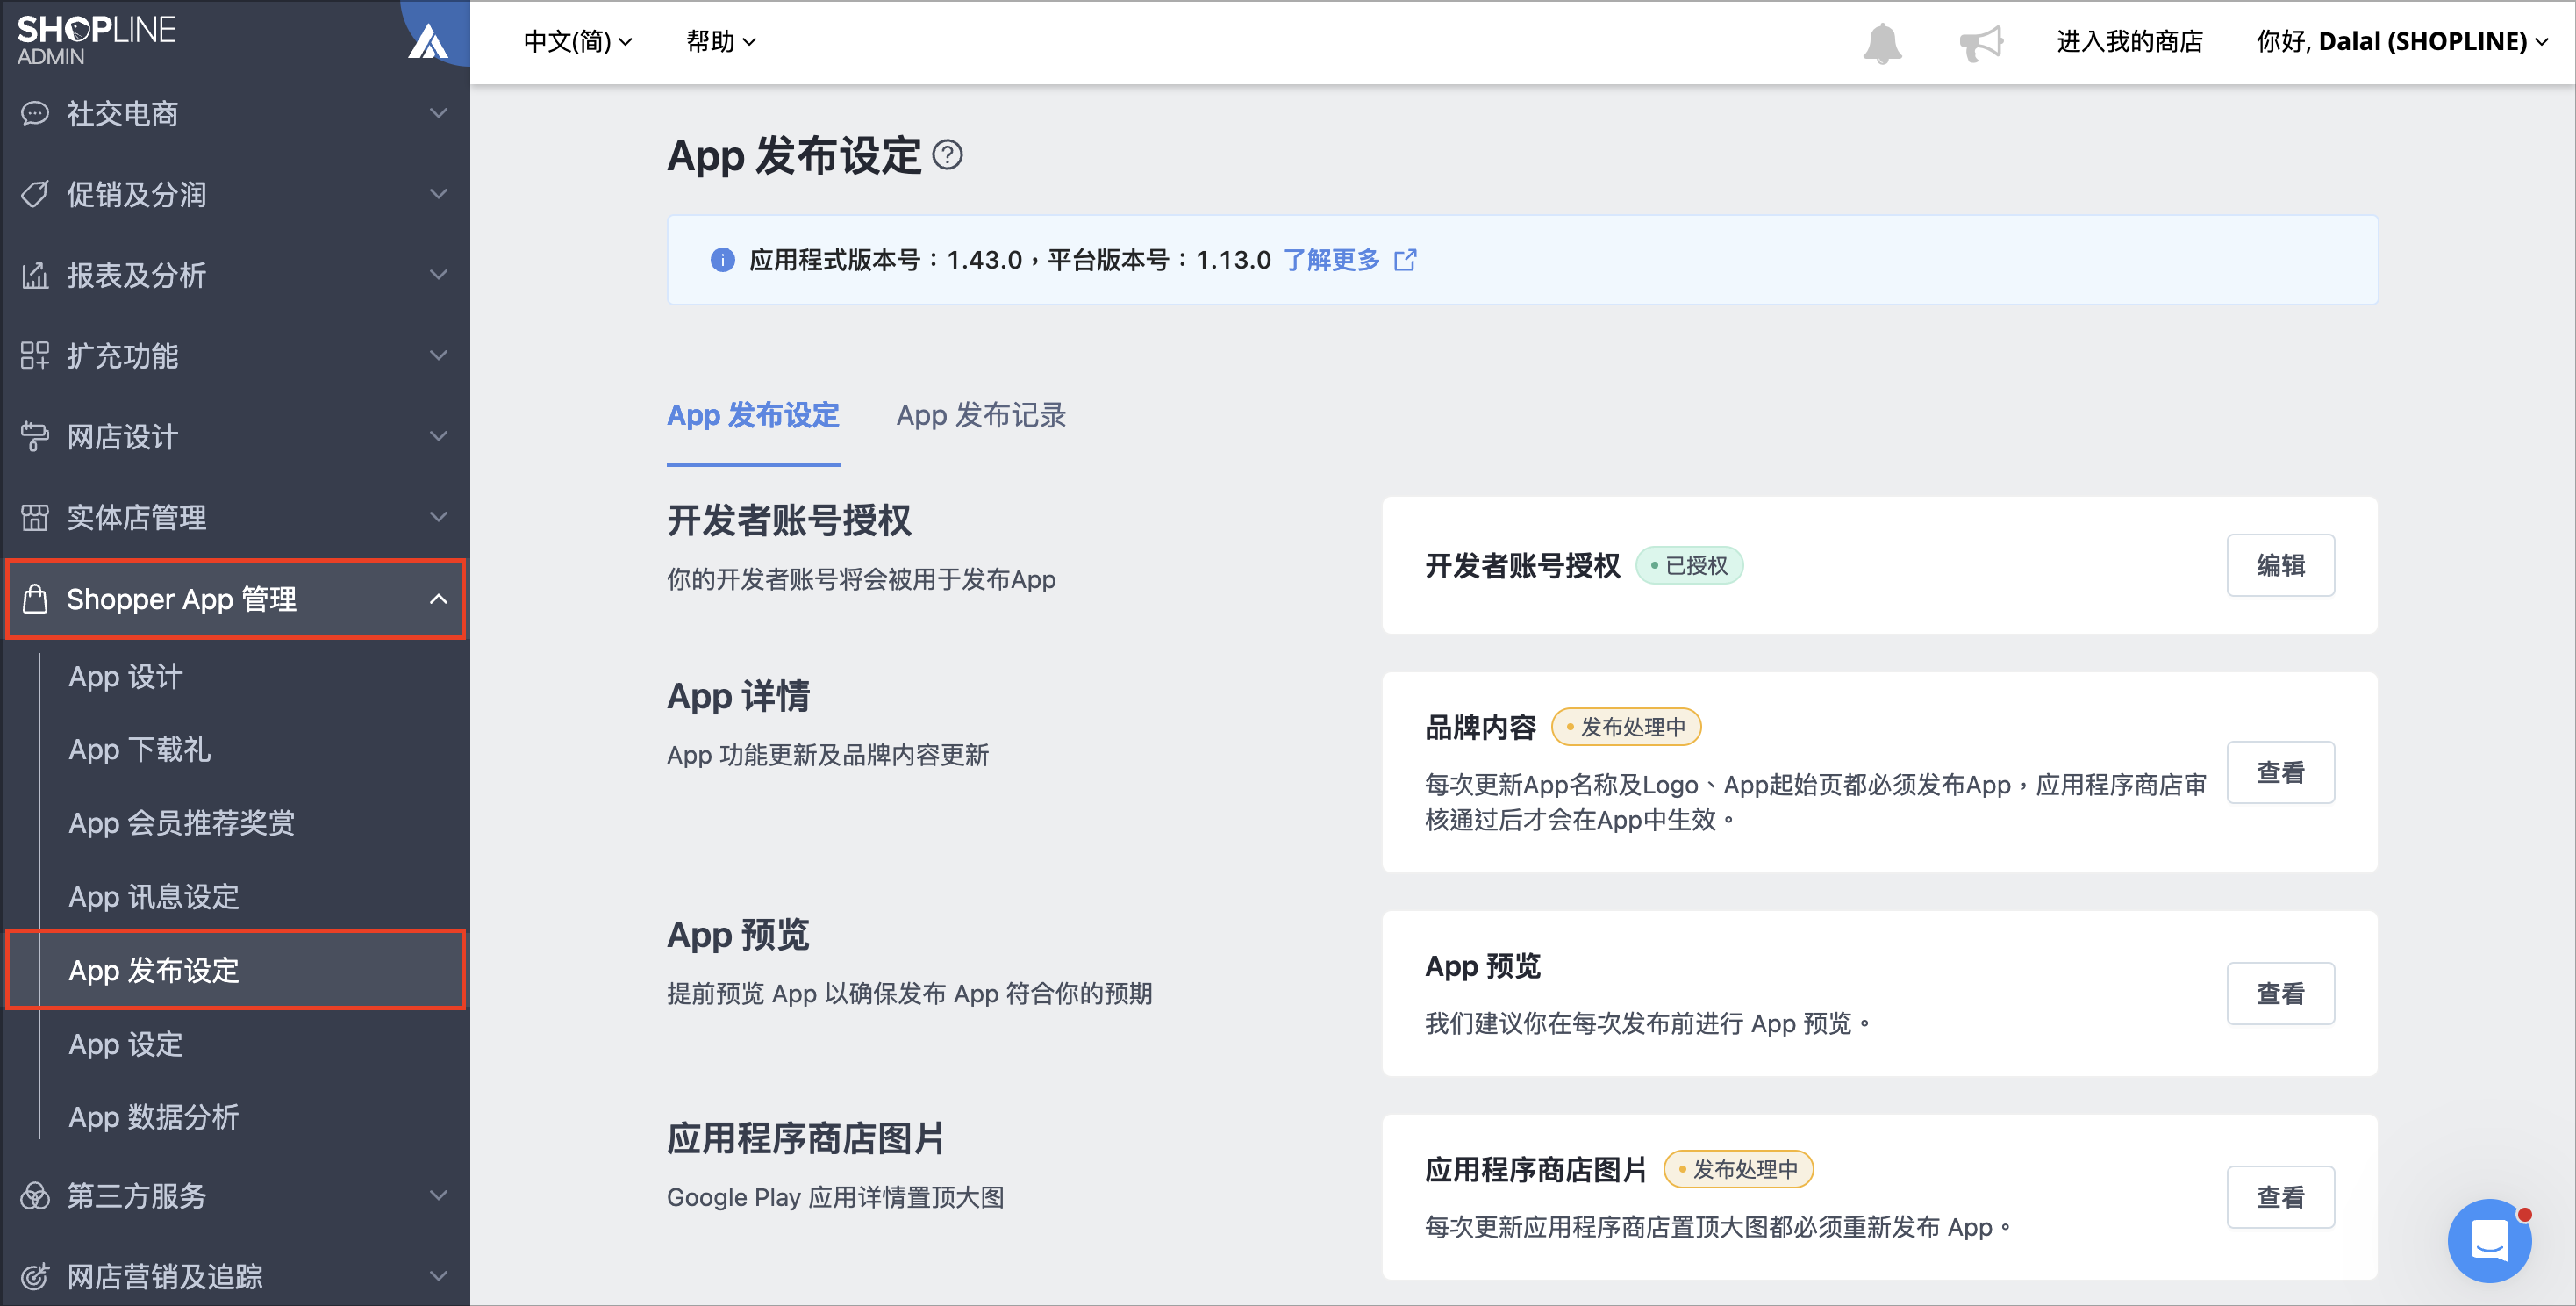Image resolution: width=2576 pixels, height=1306 pixels.
Task: Click the App 详情 section heading
Action: coord(738,696)
